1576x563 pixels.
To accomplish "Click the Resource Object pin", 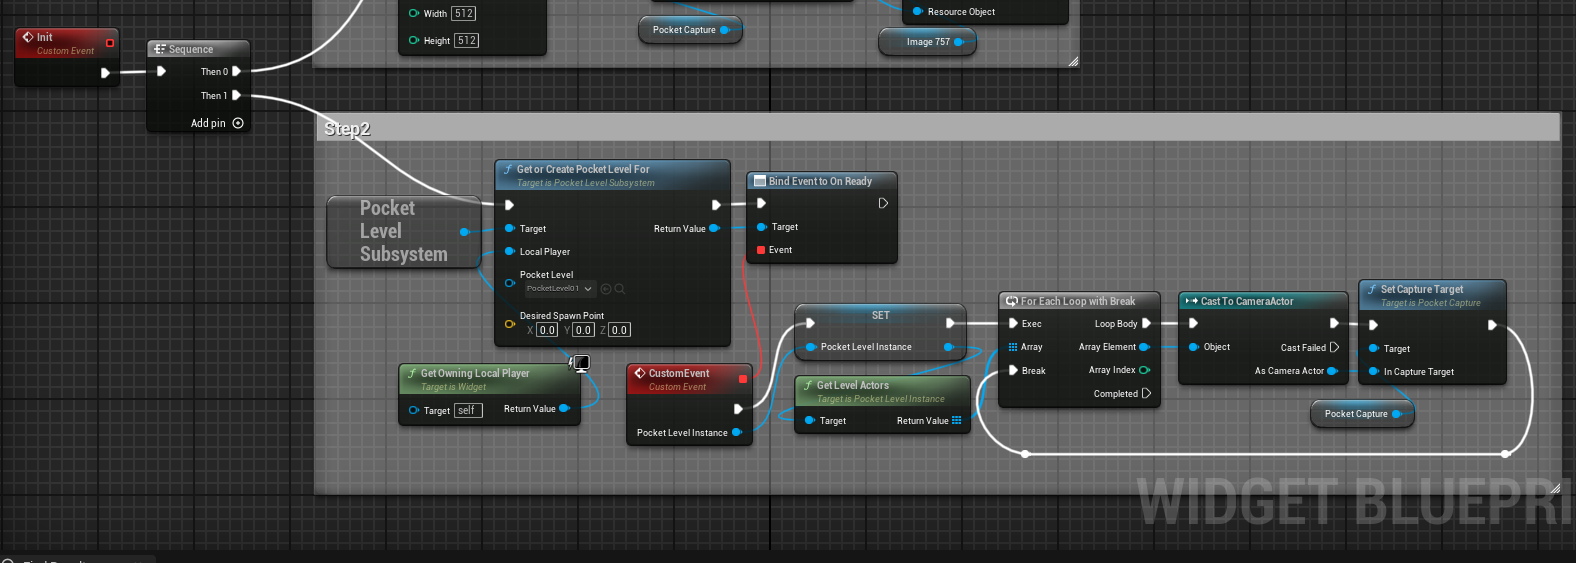I will 918,11.
